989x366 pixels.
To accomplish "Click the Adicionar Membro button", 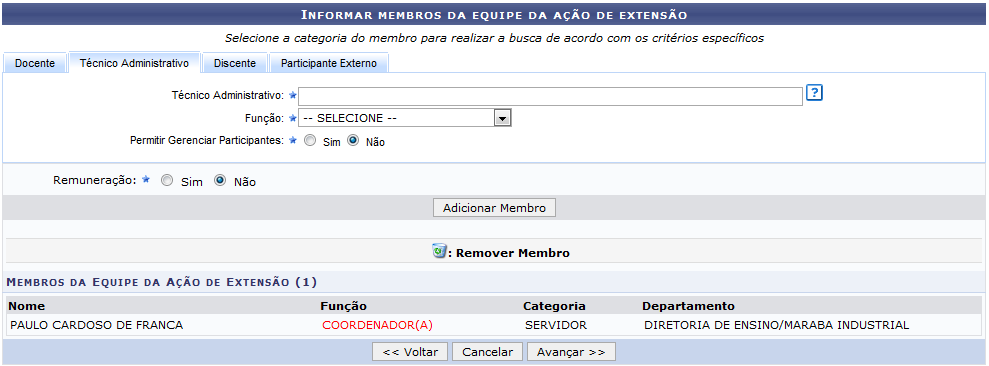I will click(x=494, y=208).
